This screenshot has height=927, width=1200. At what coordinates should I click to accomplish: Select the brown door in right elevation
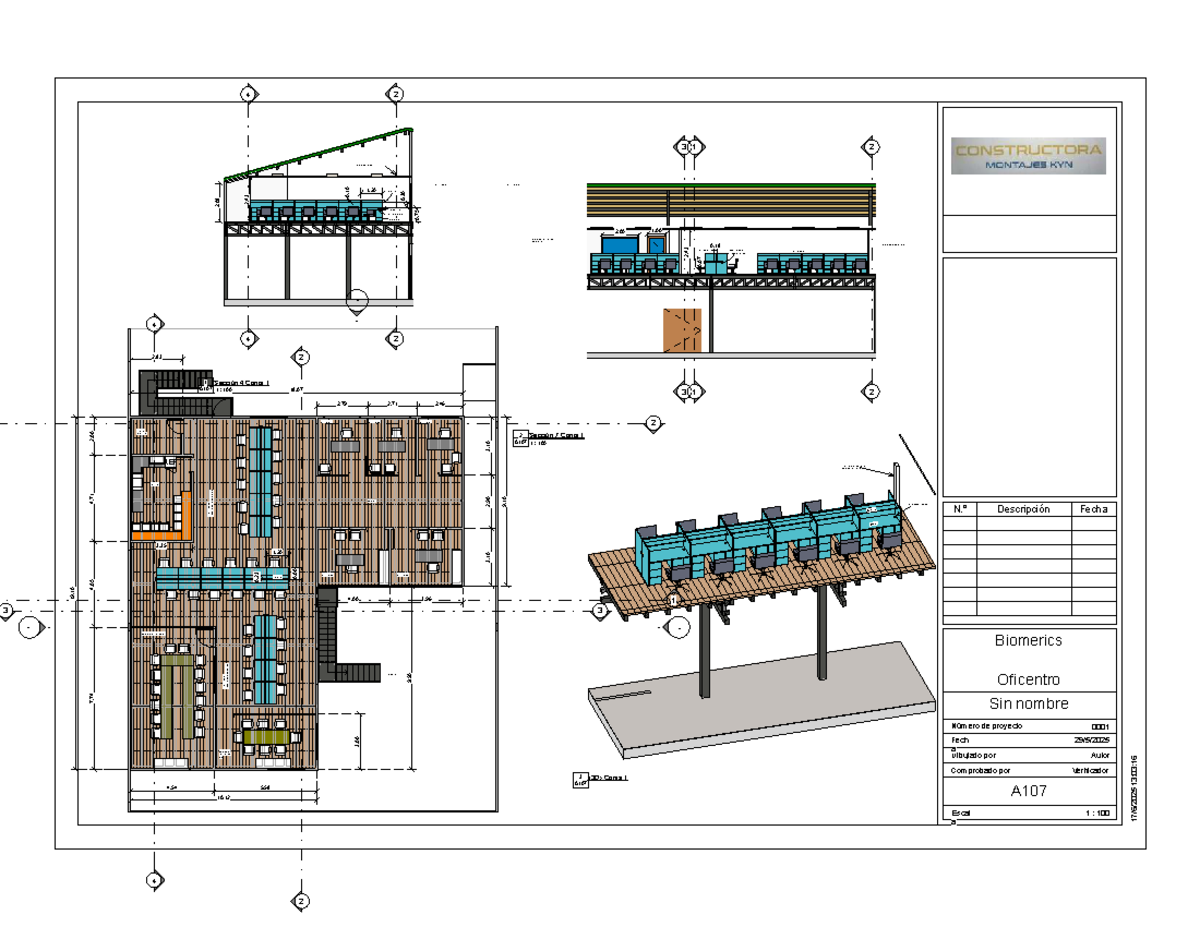(x=682, y=330)
